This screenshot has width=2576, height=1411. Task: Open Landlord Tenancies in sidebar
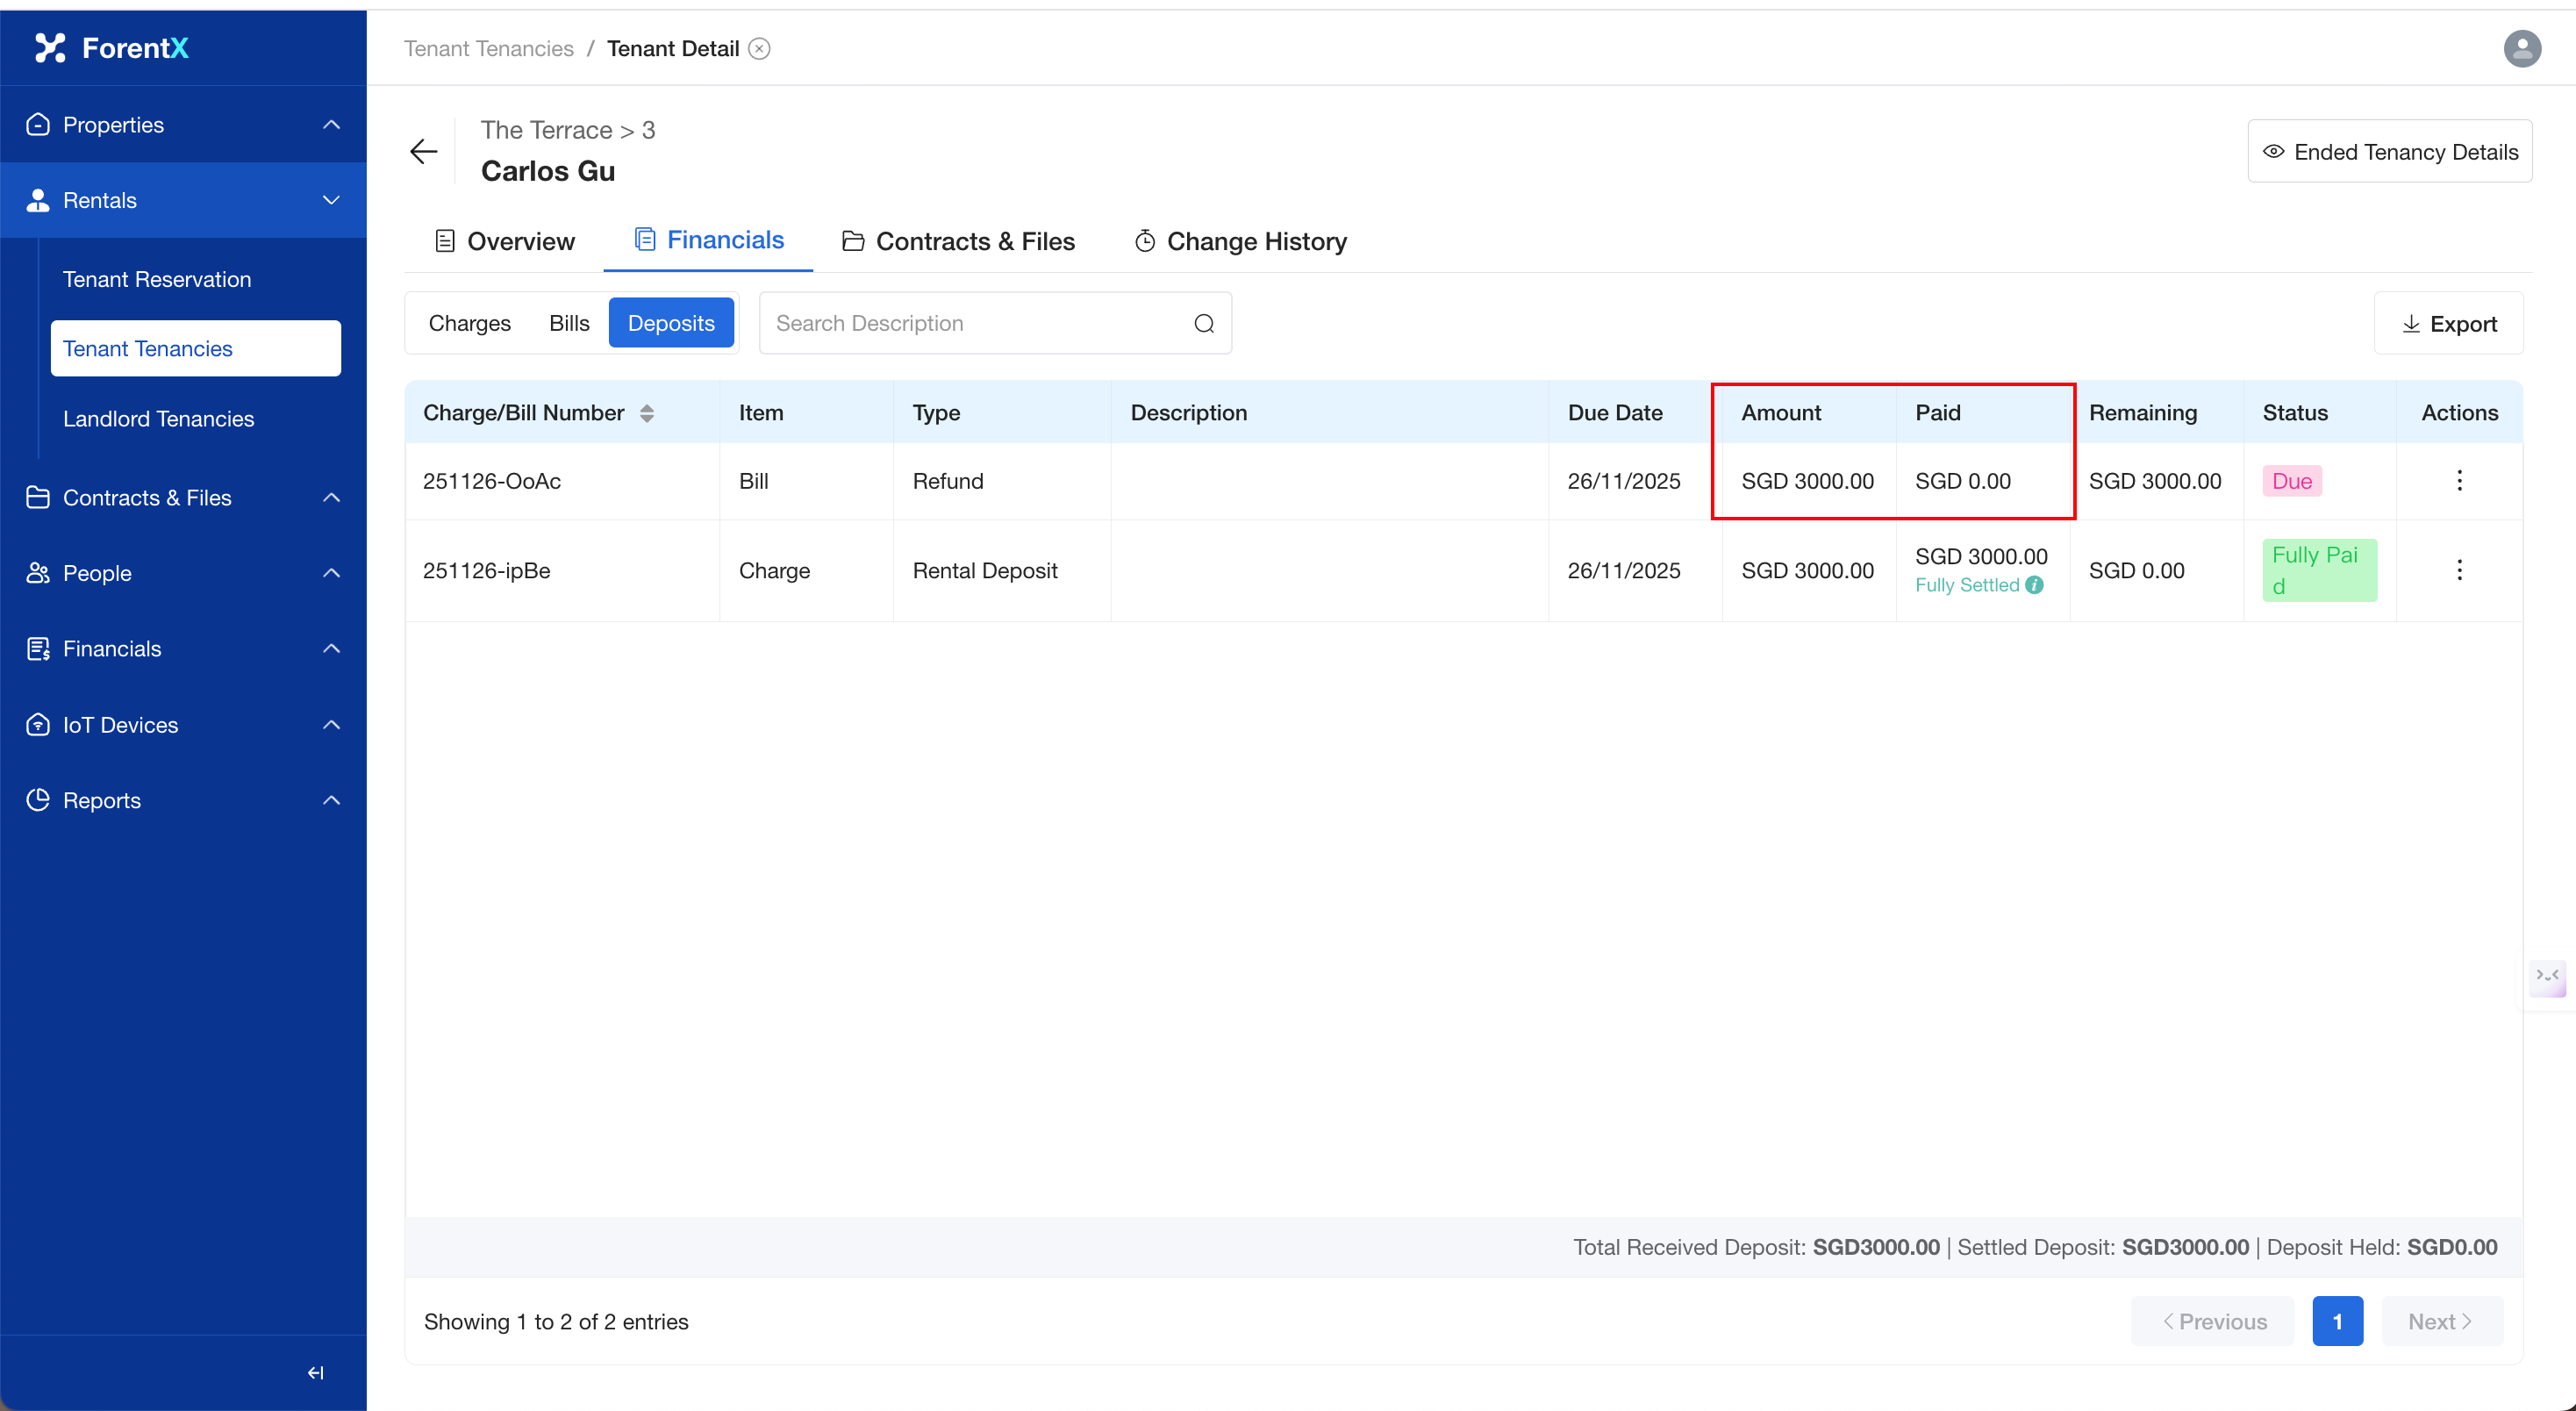[x=158, y=419]
